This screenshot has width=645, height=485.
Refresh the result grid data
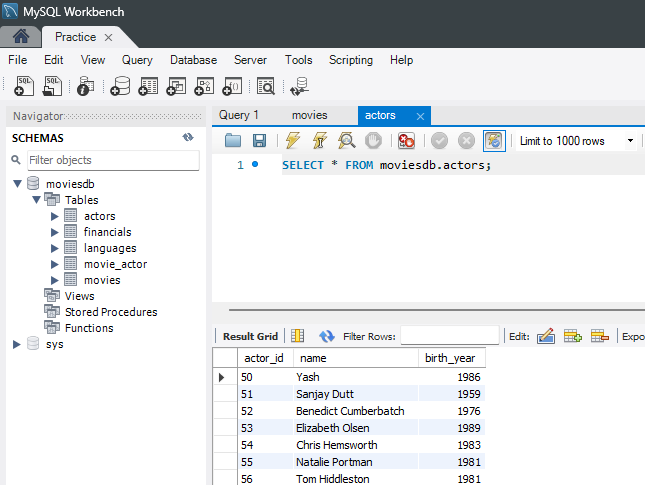pos(327,336)
